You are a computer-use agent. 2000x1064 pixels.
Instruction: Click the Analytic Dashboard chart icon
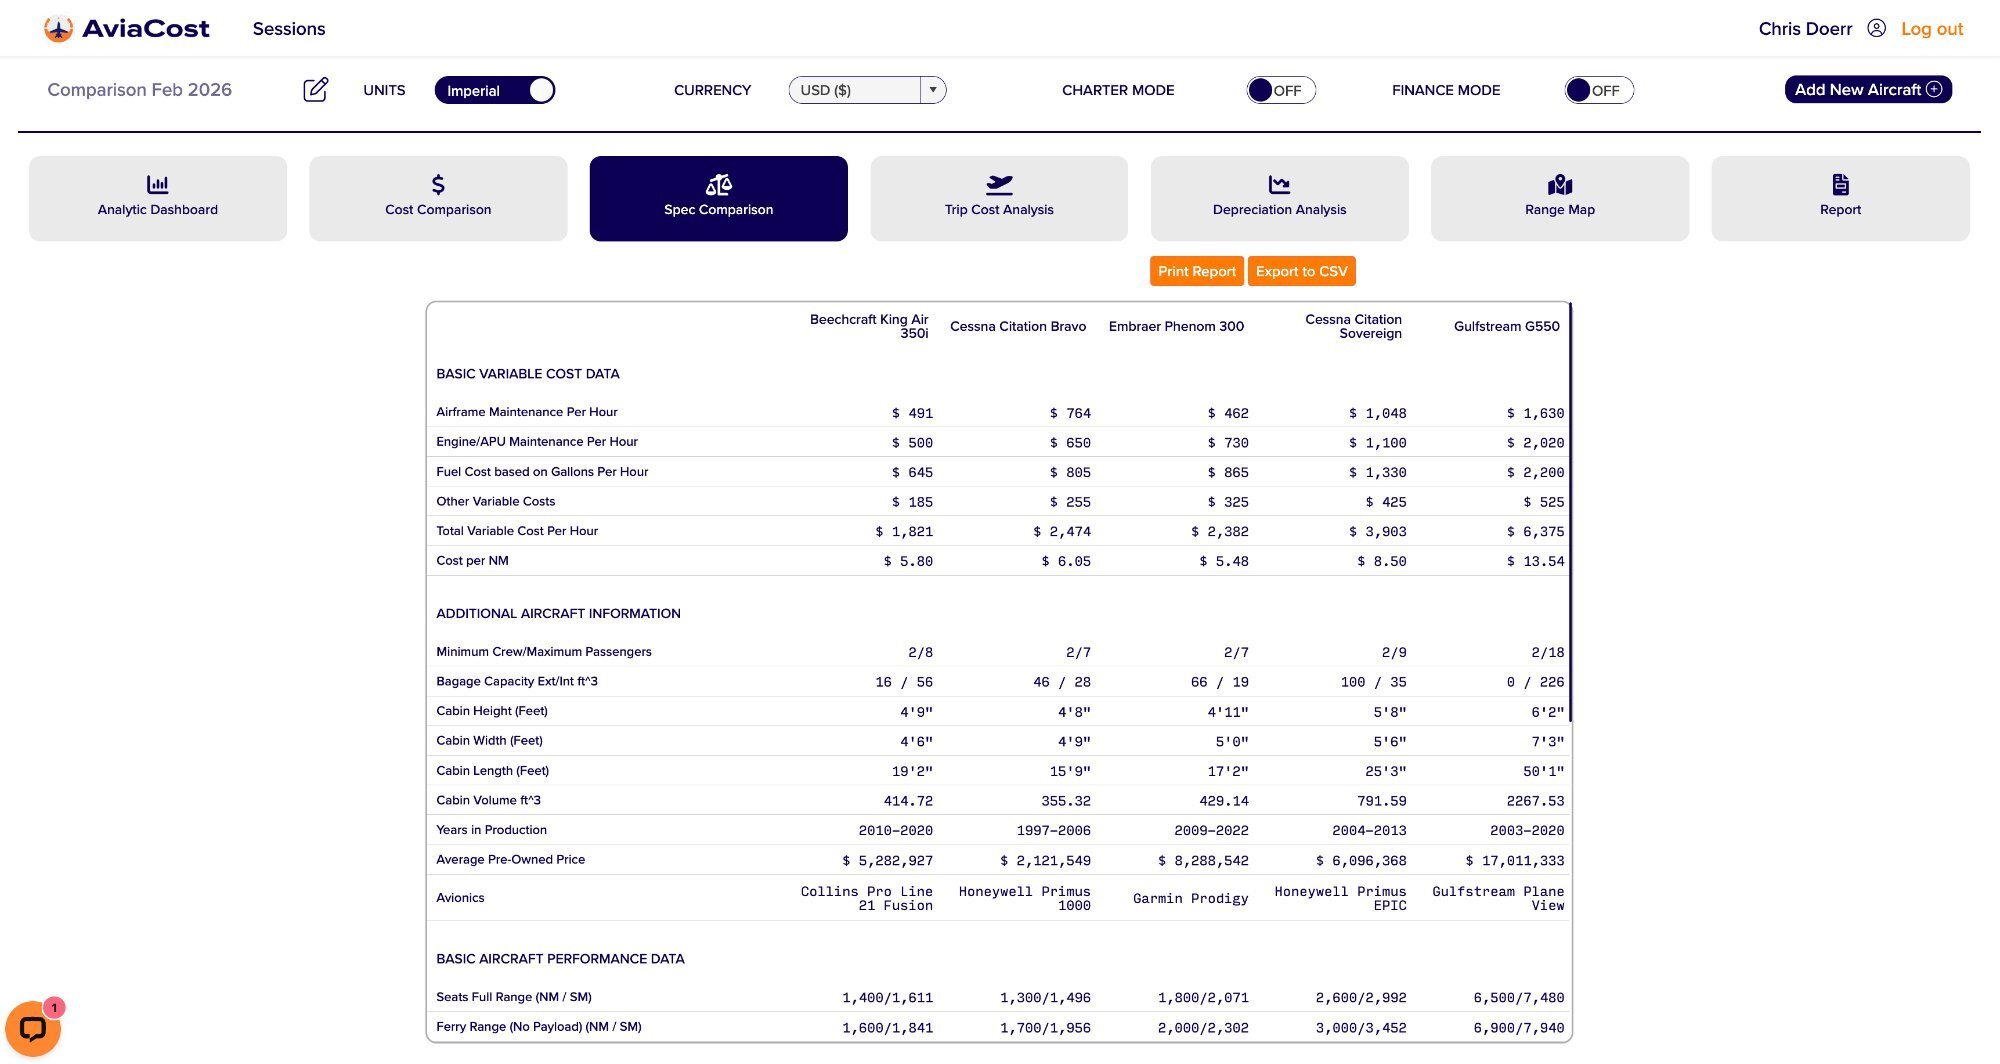158,185
